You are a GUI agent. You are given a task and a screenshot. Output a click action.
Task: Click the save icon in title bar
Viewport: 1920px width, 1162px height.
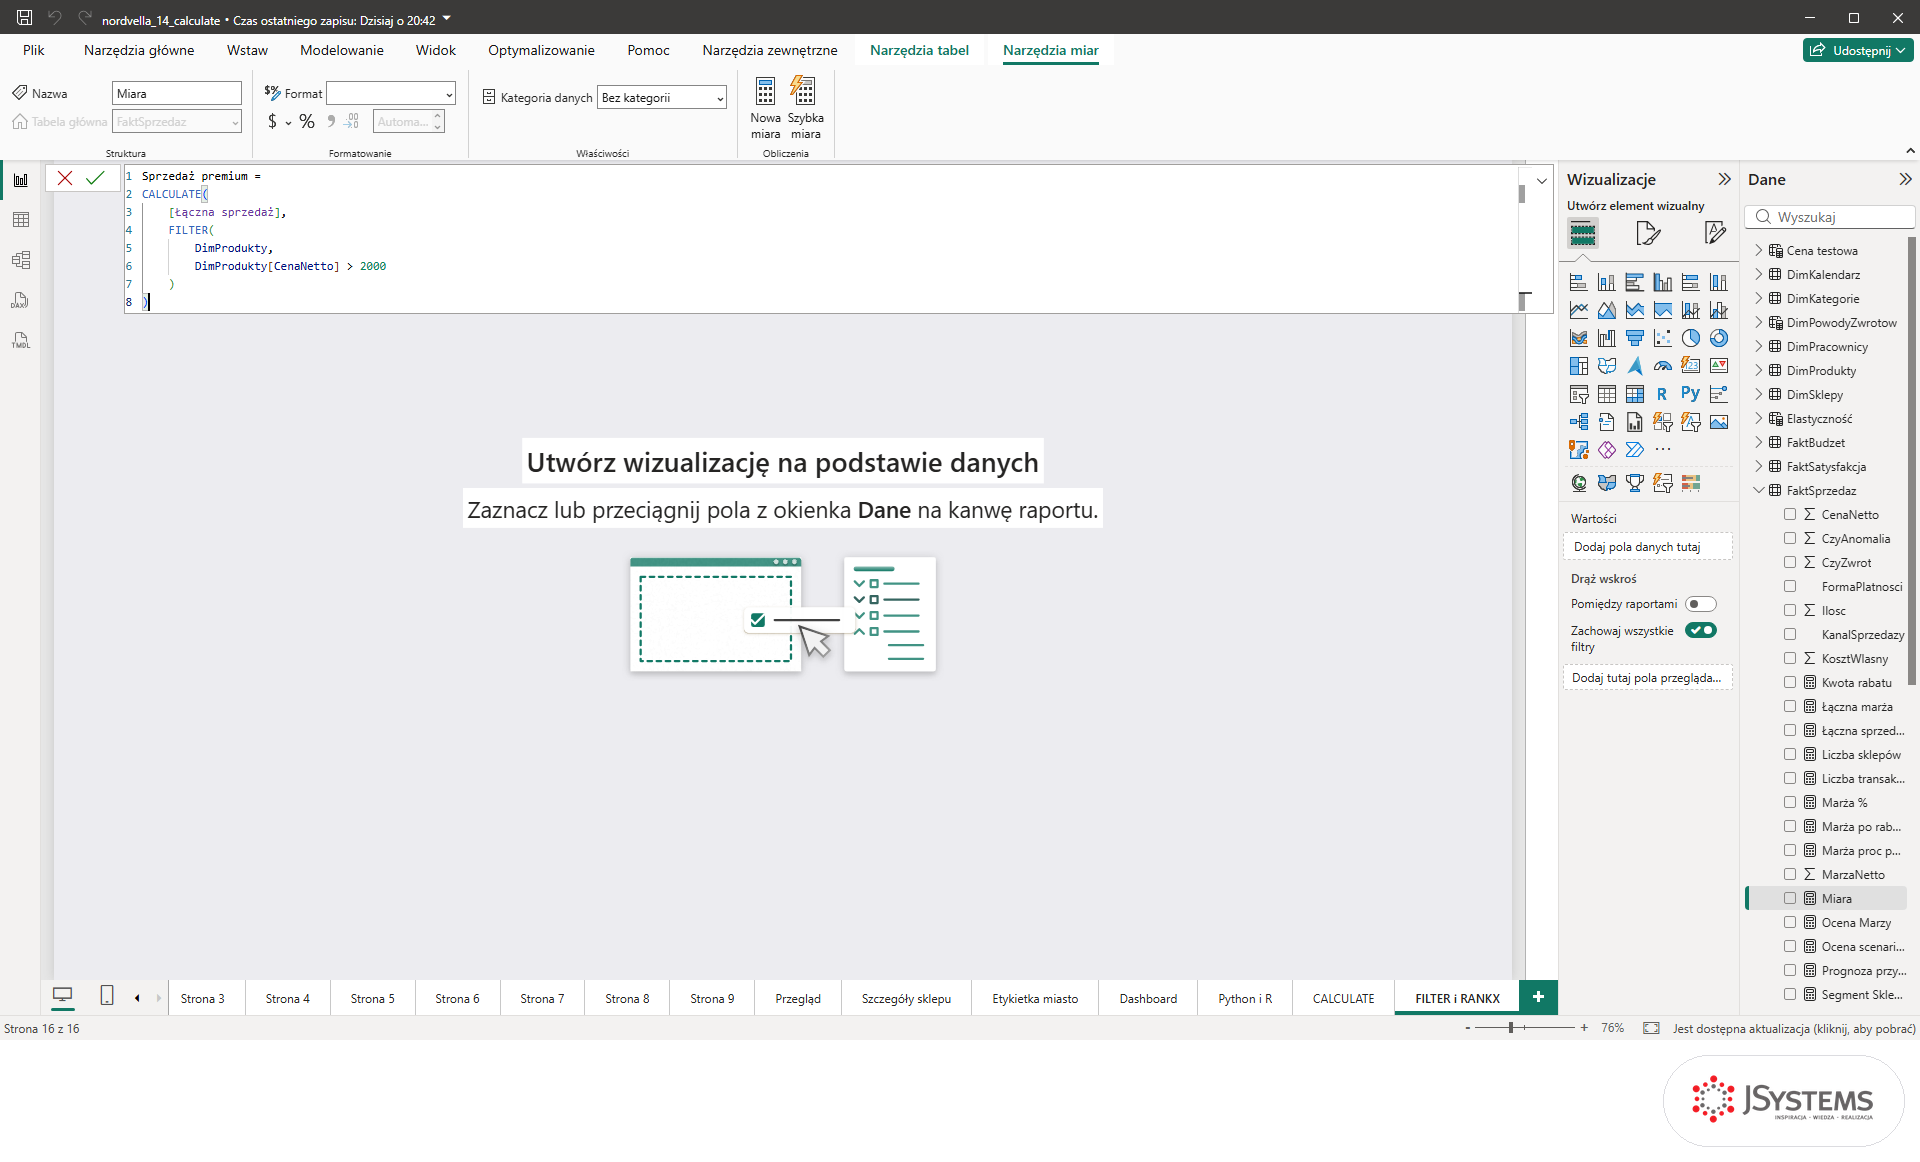(x=25, y=18)
